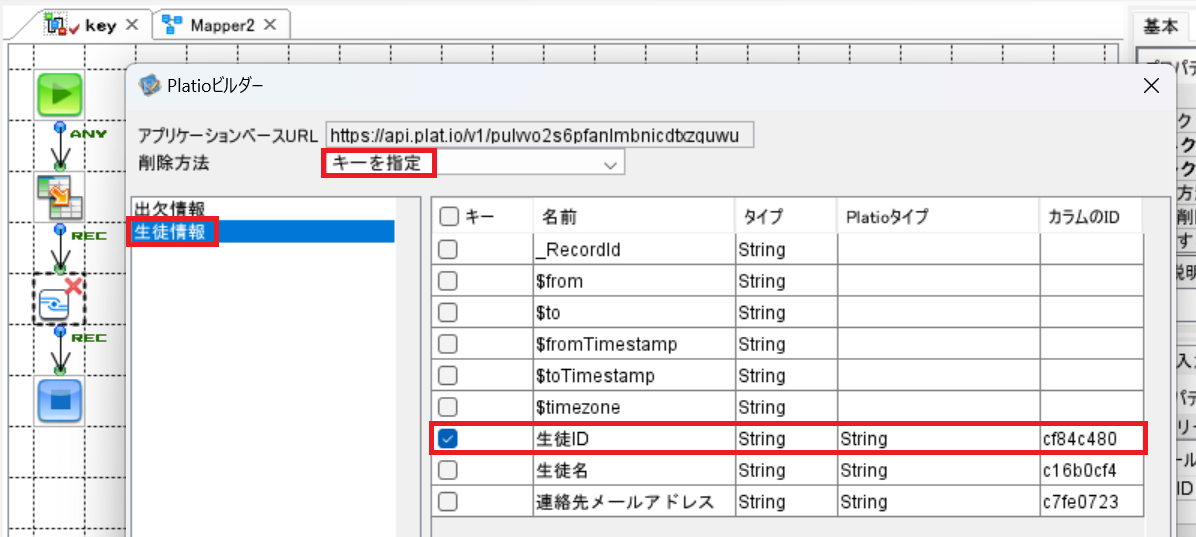Click the 生徒ID name cell

pyautogui.click(x=635, y=439)
